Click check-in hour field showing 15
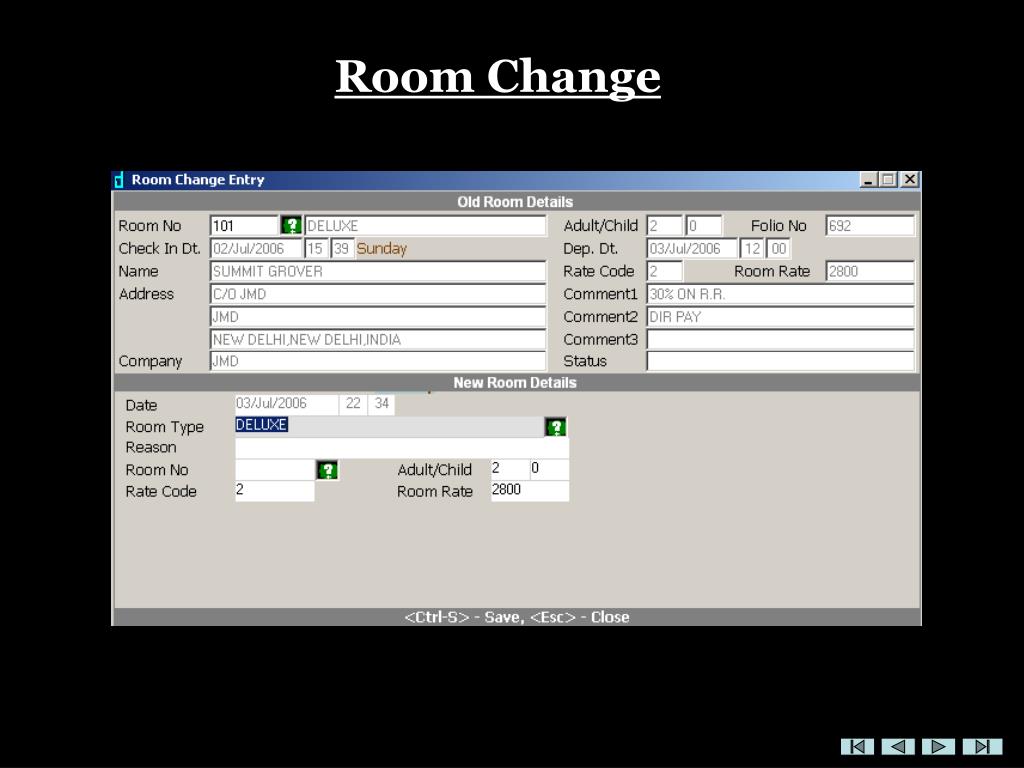This screenshot has width=1024, height=768. [x=316, y=248]
